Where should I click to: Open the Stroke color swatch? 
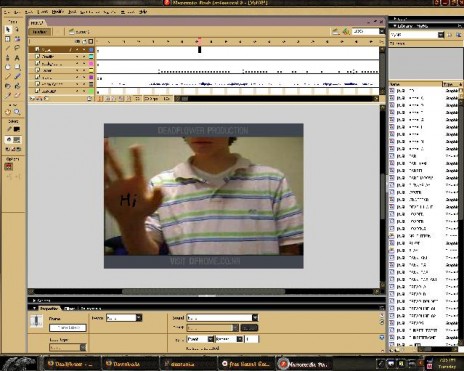pos(16,129)
